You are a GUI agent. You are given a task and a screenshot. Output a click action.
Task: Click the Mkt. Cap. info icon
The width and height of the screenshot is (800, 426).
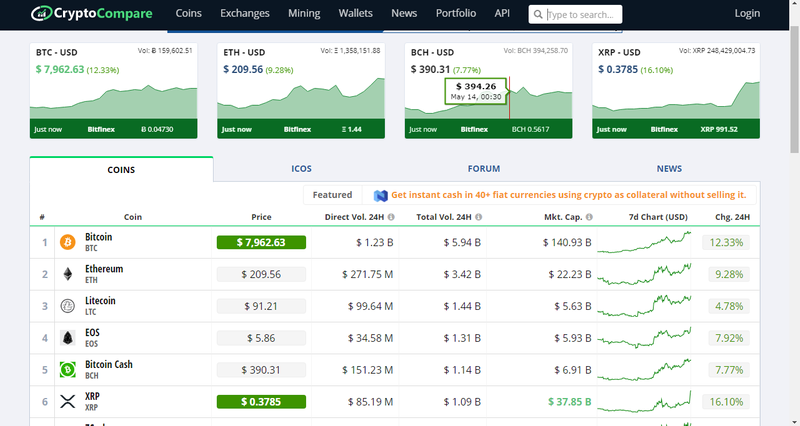[x=589, y=217]
